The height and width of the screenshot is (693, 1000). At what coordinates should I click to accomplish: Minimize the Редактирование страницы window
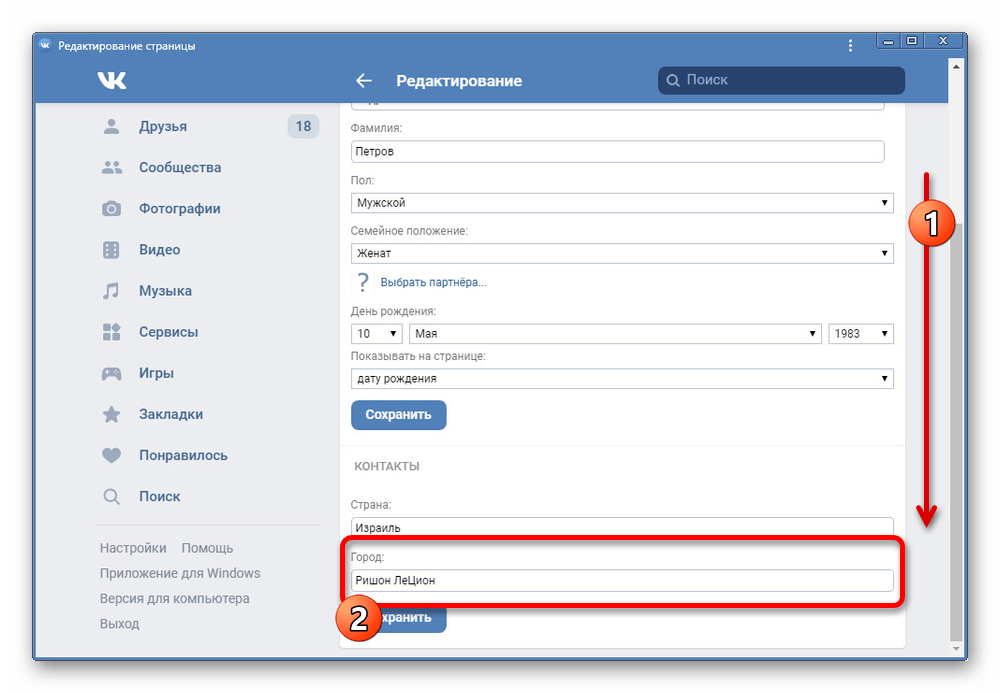coord(888,41)
